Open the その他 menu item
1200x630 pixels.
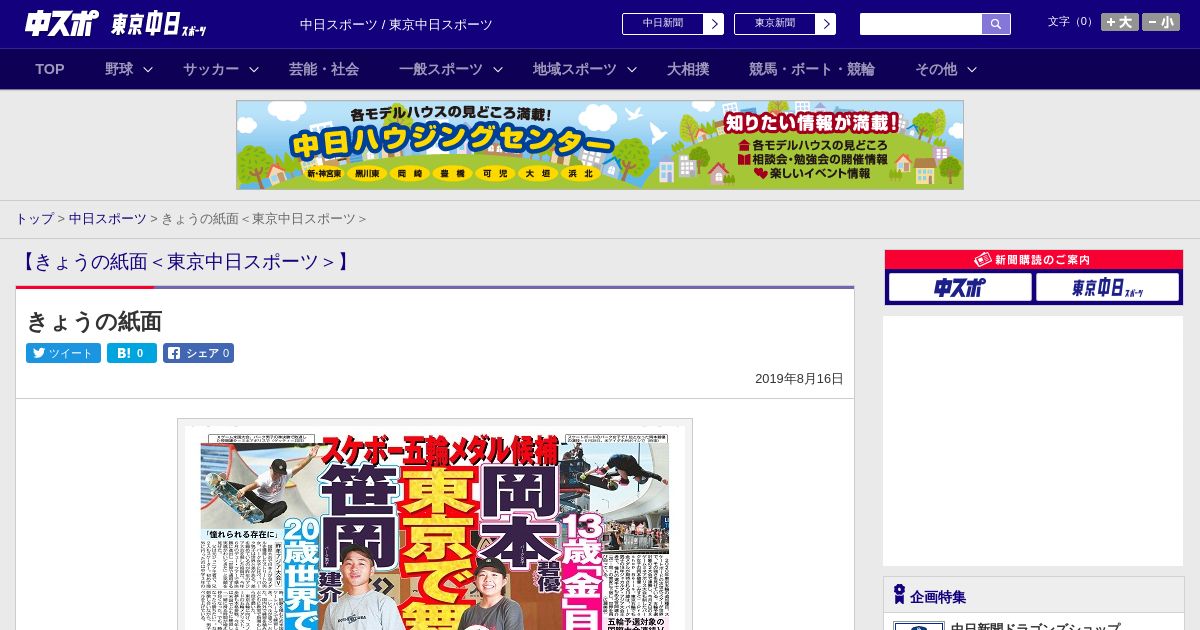click(936, 69)
